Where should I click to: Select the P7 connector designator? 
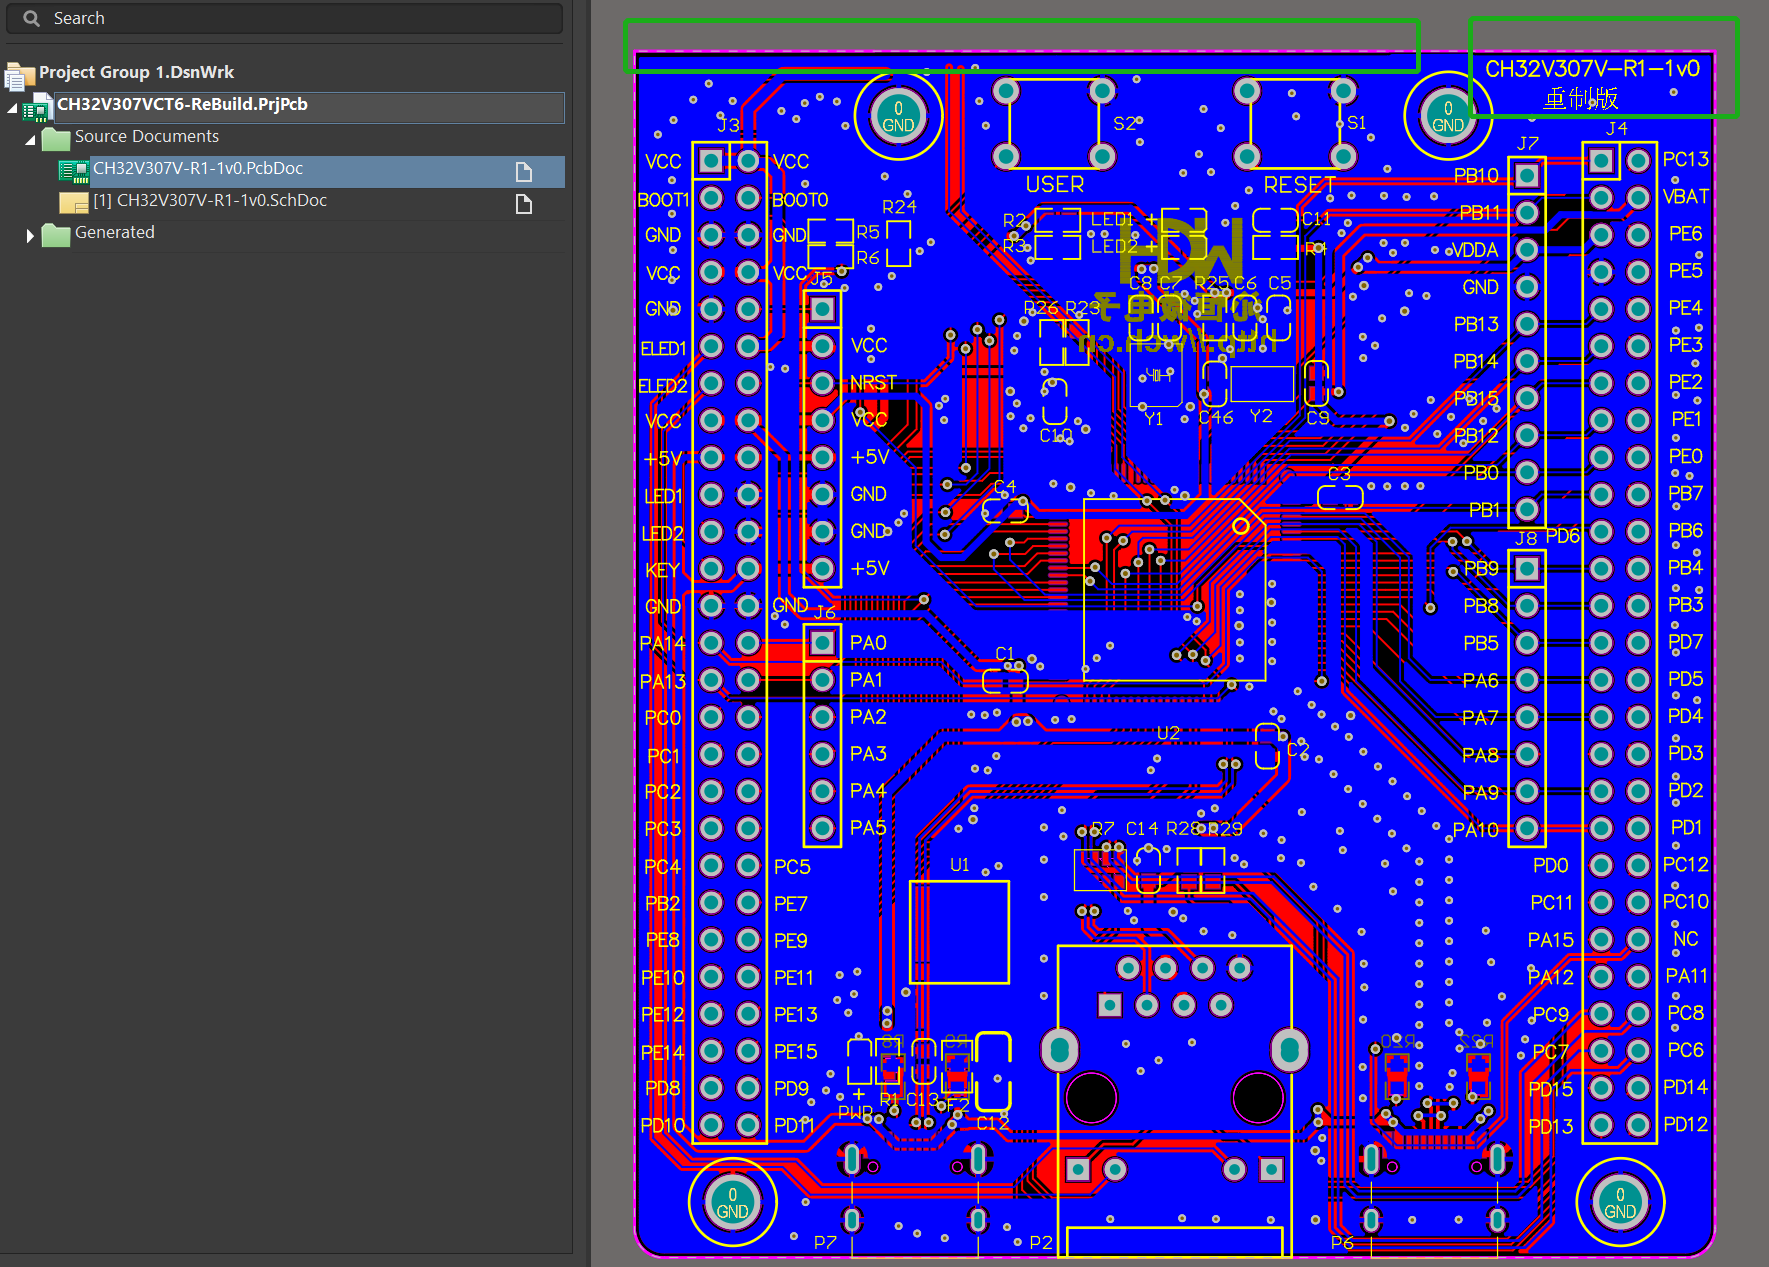[825, 1242]
